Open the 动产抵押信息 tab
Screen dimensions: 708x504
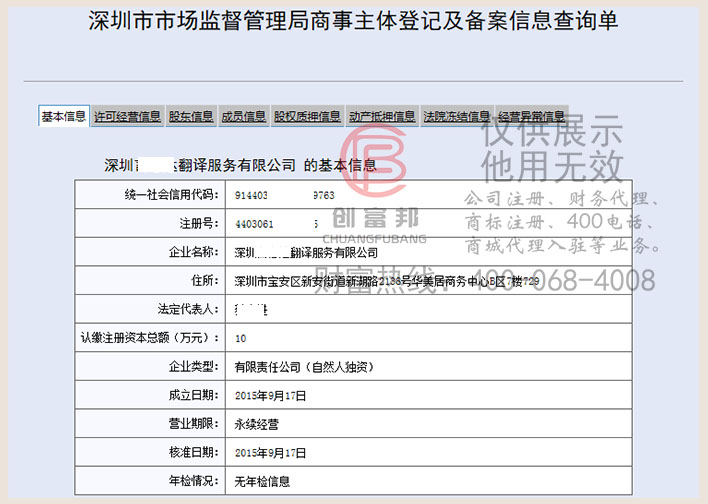tap(382, 117)
